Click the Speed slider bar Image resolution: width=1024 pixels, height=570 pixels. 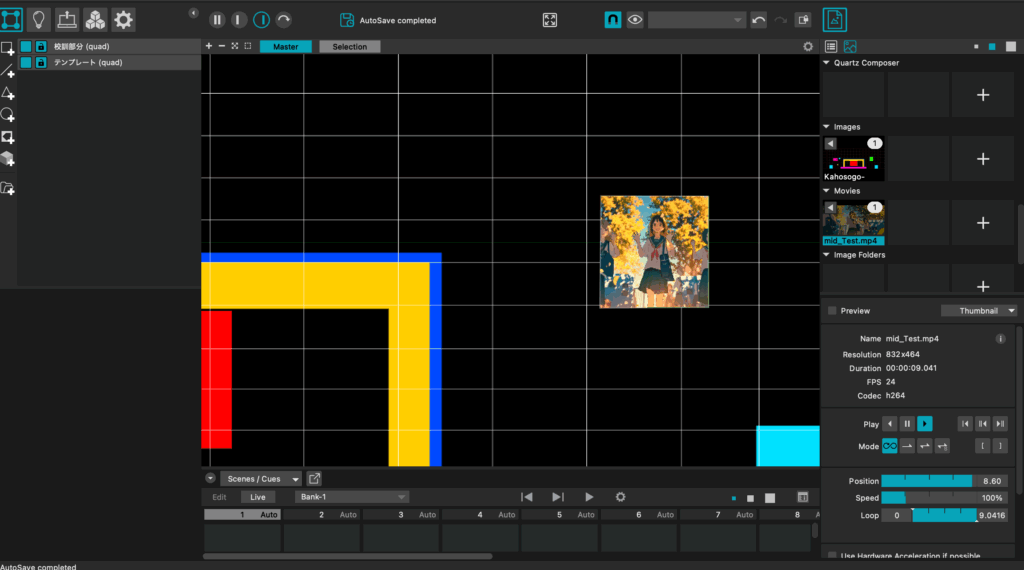(x=943, y=498)
